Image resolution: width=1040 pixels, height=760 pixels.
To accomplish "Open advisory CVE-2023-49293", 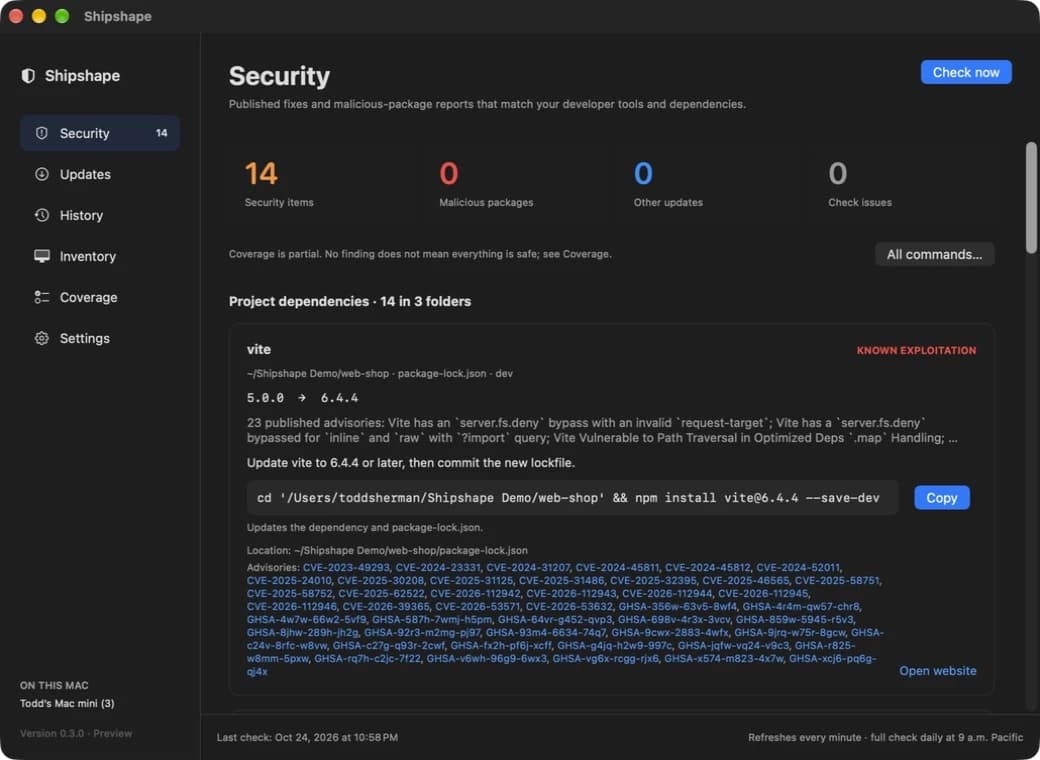I will coord(346,568).
